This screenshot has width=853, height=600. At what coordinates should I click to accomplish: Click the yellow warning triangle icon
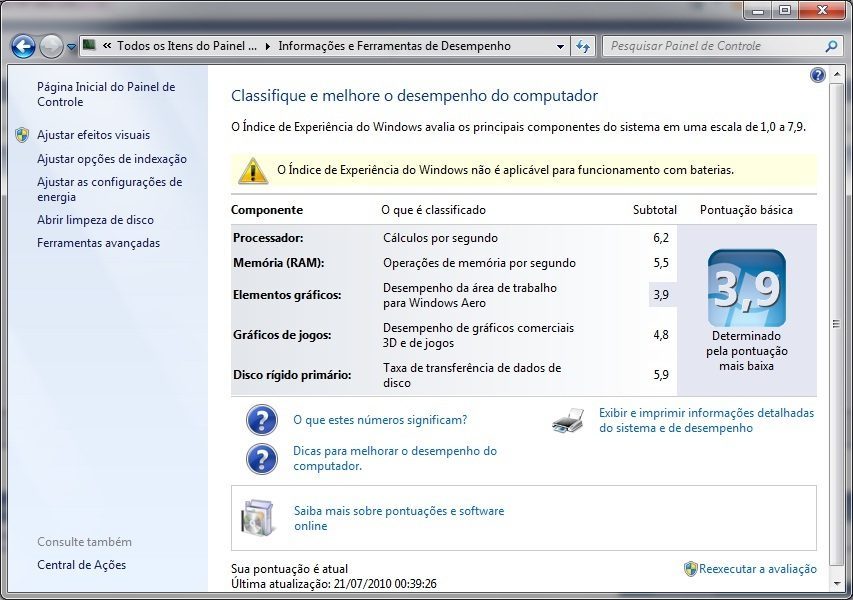[x=253, y=170]
